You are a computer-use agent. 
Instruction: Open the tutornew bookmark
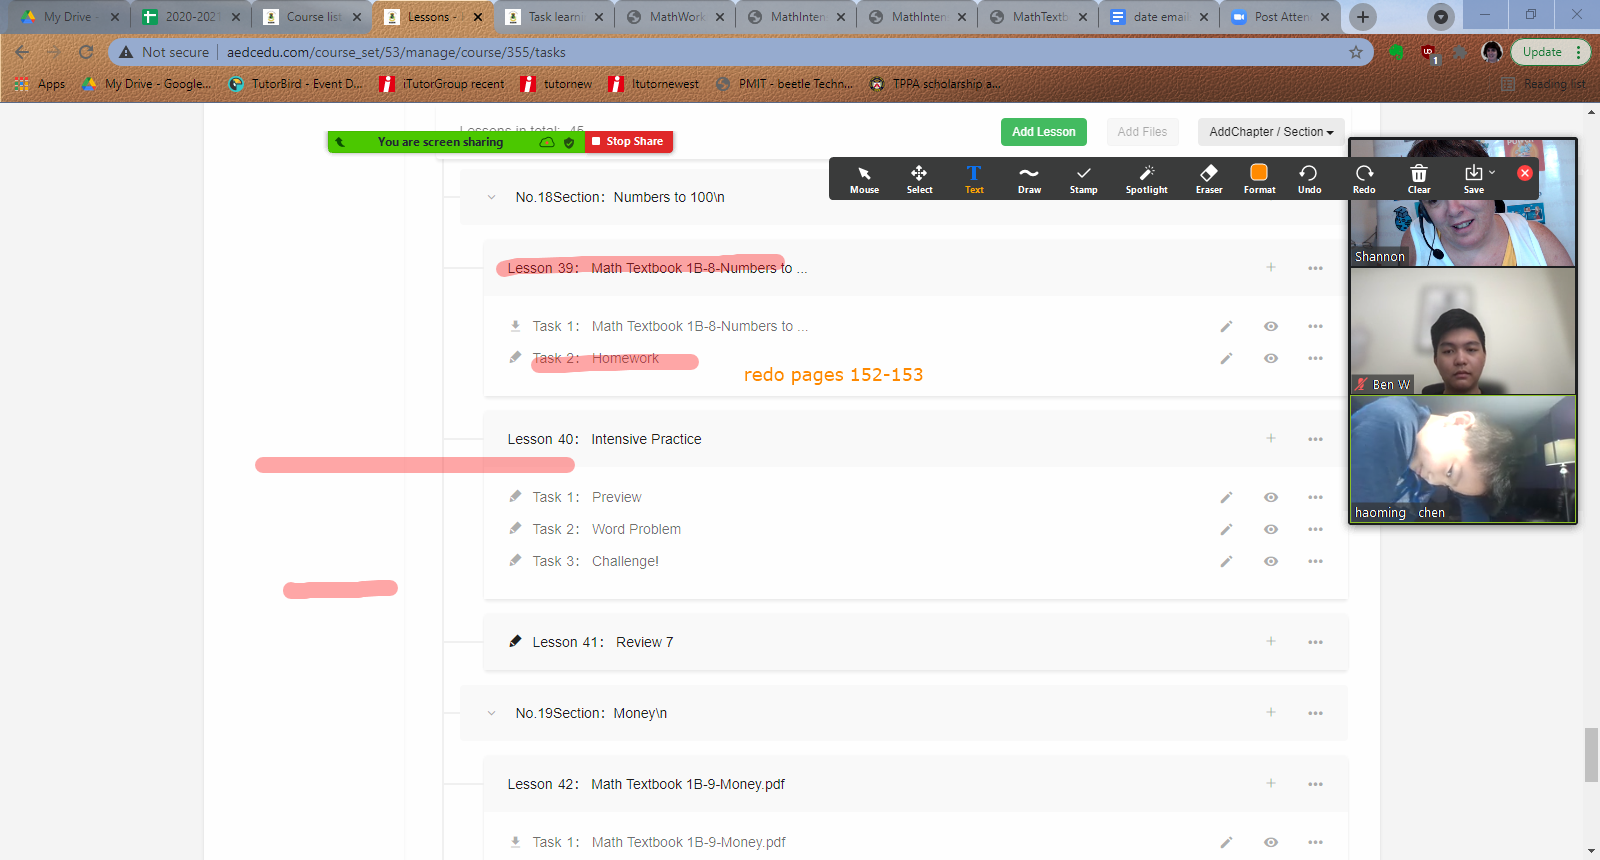(x=557, y=84)
